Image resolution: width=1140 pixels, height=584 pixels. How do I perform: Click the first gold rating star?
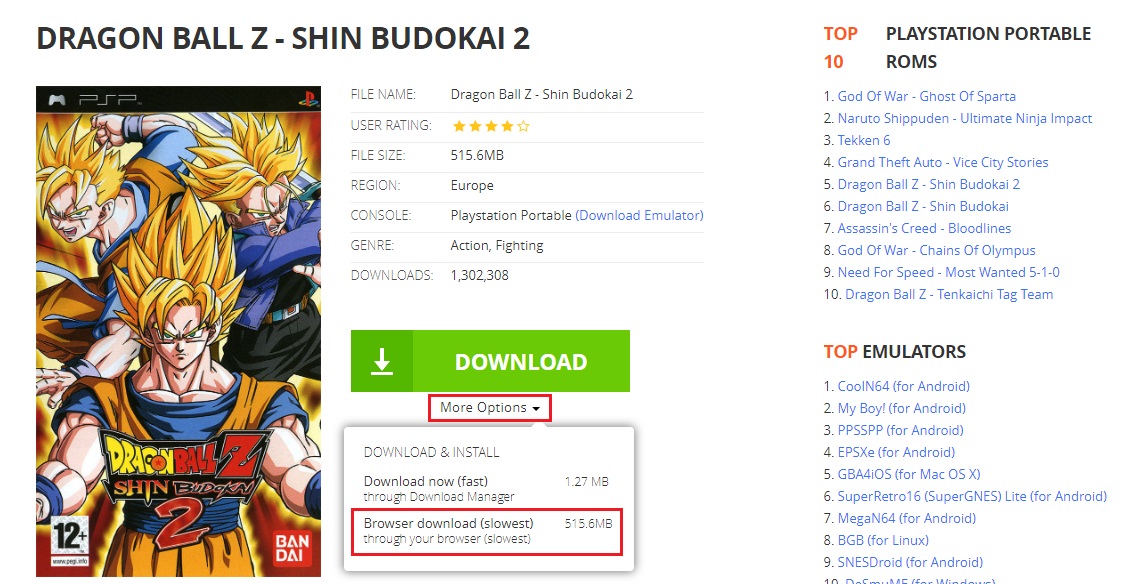459,127
